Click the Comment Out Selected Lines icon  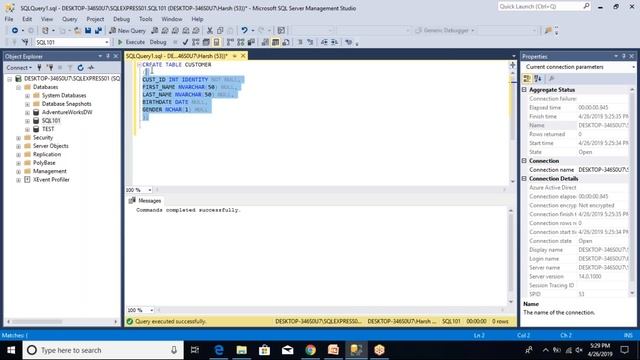[x=300, y=42]
